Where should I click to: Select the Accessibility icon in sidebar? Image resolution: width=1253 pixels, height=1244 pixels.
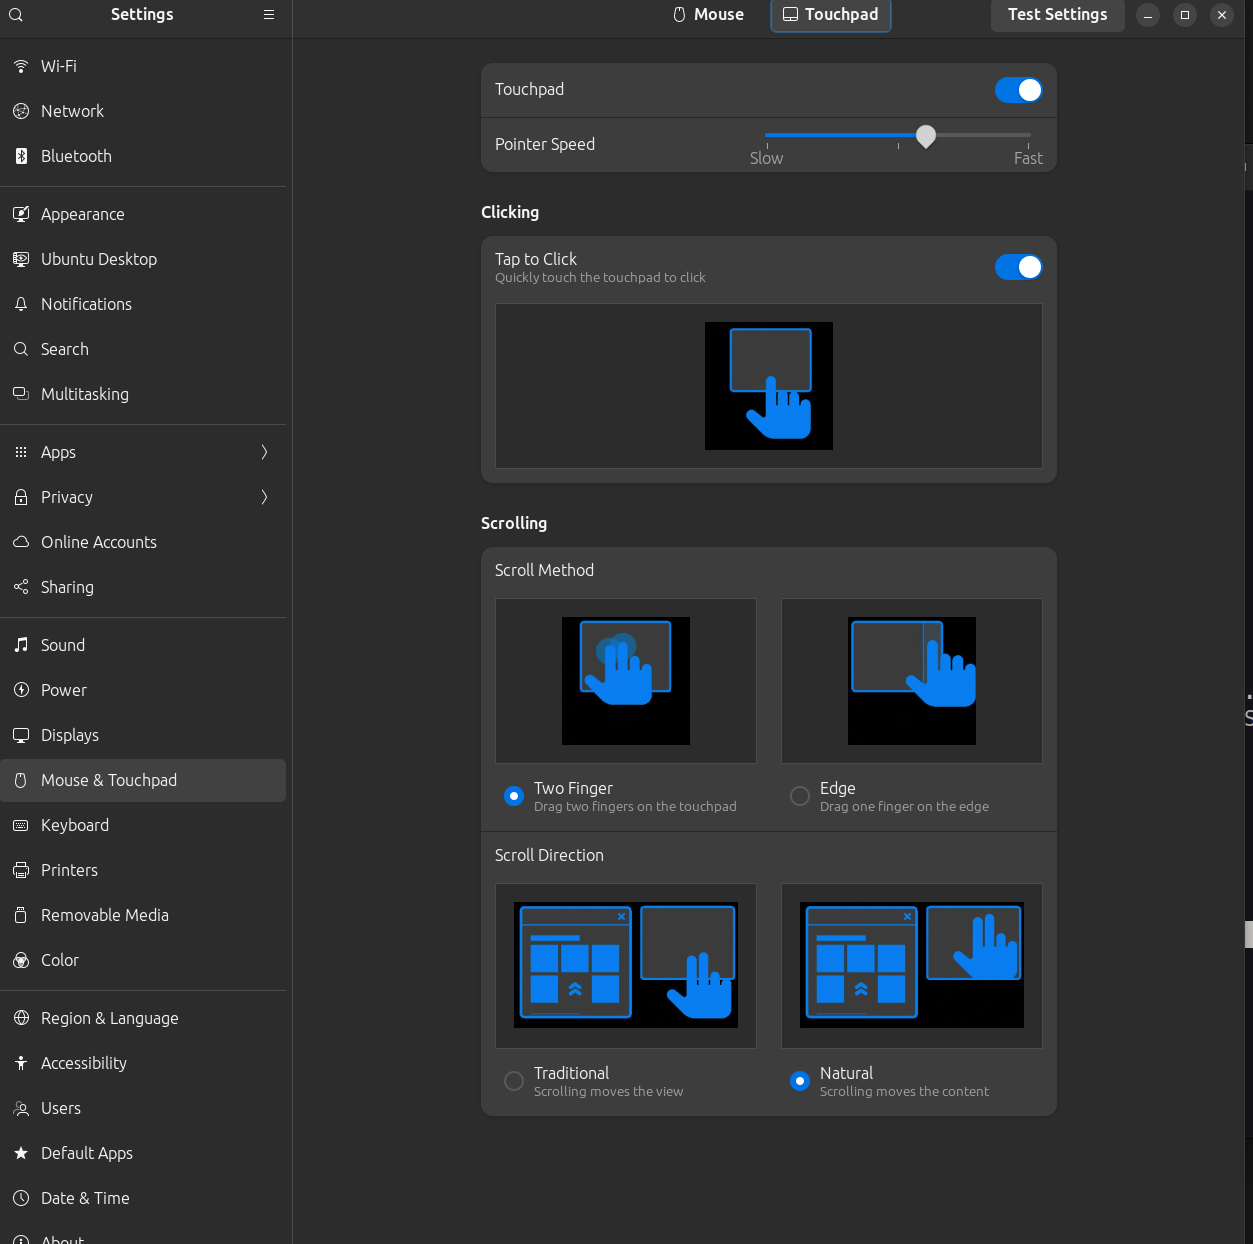click(x=21, y=1063)
